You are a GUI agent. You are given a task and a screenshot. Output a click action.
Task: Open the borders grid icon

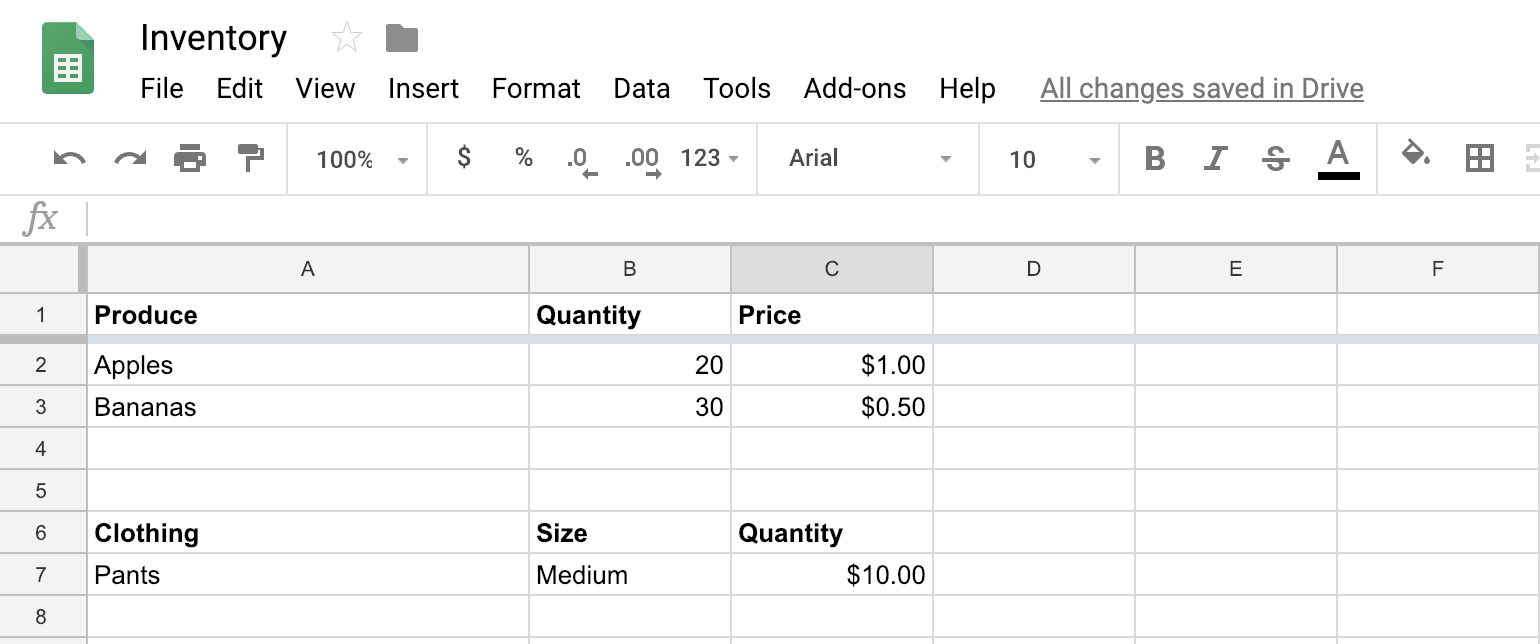(x=1479, y=158)
